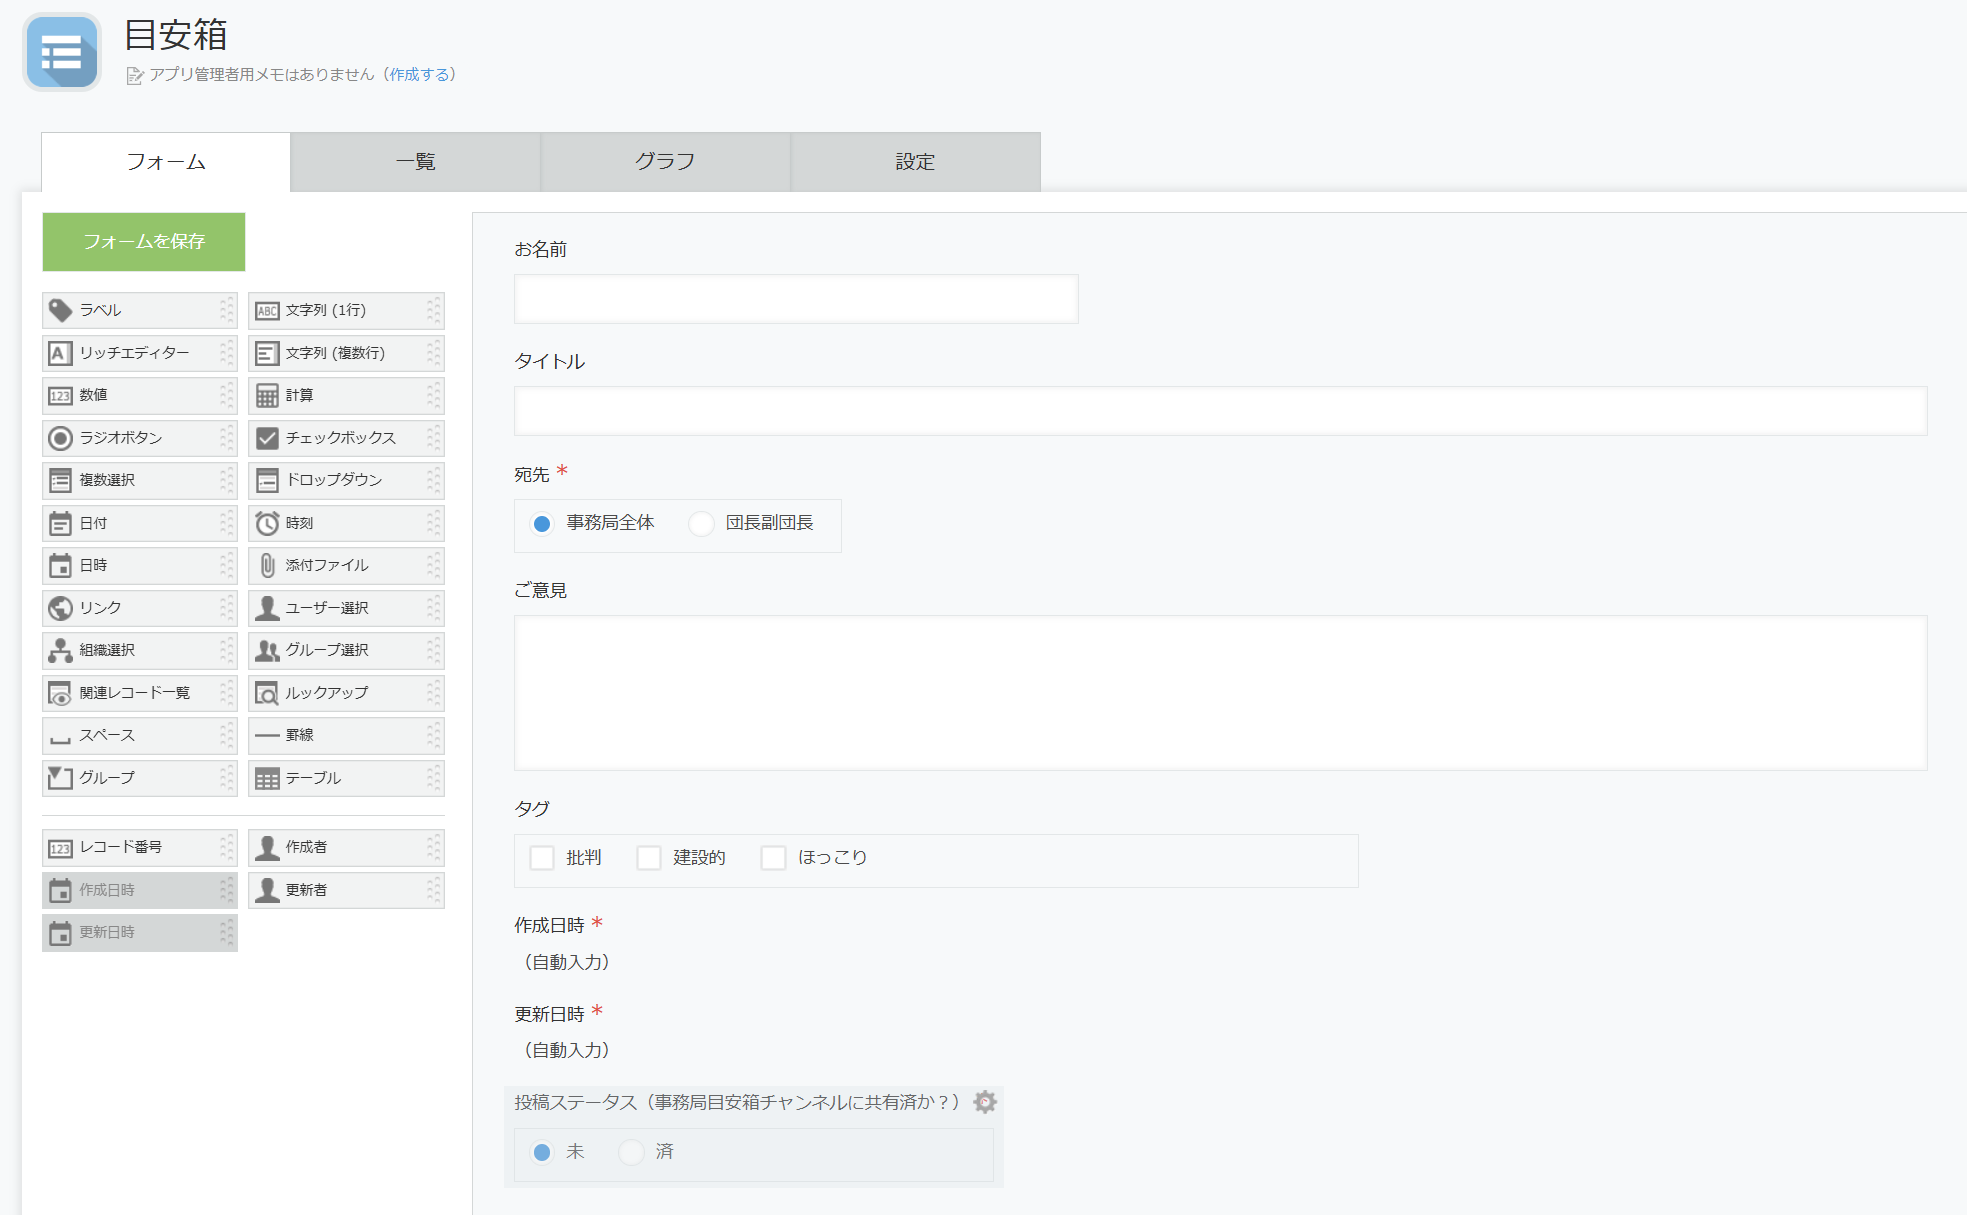Open the 設定 tab
Viewport: 1967px width, 1215px height.
pyautogui.click(x=915, y=162)
